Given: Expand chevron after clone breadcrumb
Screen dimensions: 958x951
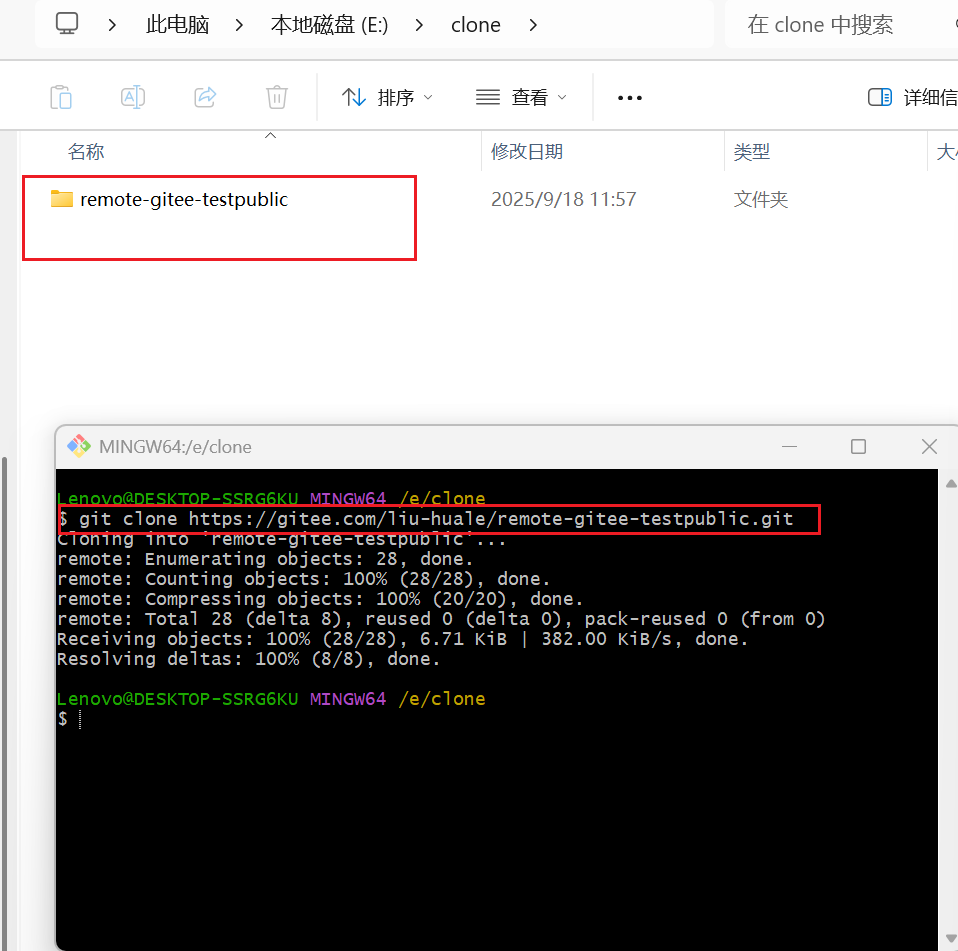Looking at the screenshot, I should click(533, 25).
